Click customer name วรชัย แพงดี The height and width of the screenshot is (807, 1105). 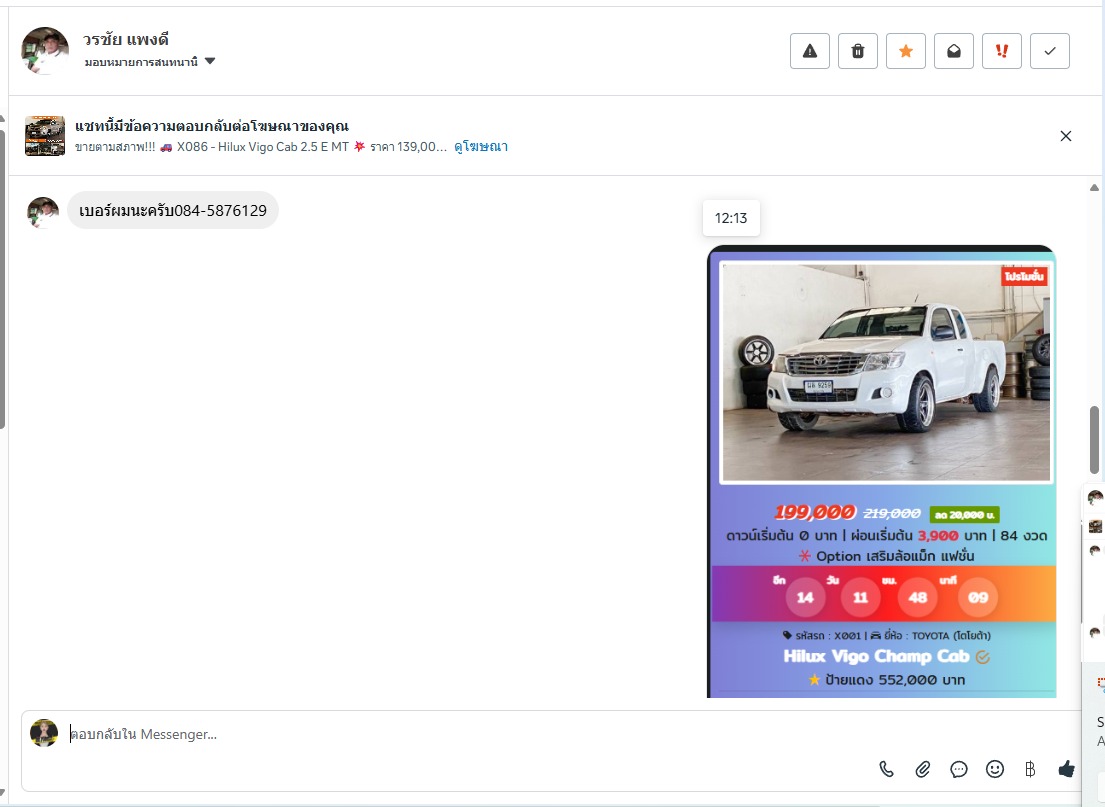click(x=125, y=39)
